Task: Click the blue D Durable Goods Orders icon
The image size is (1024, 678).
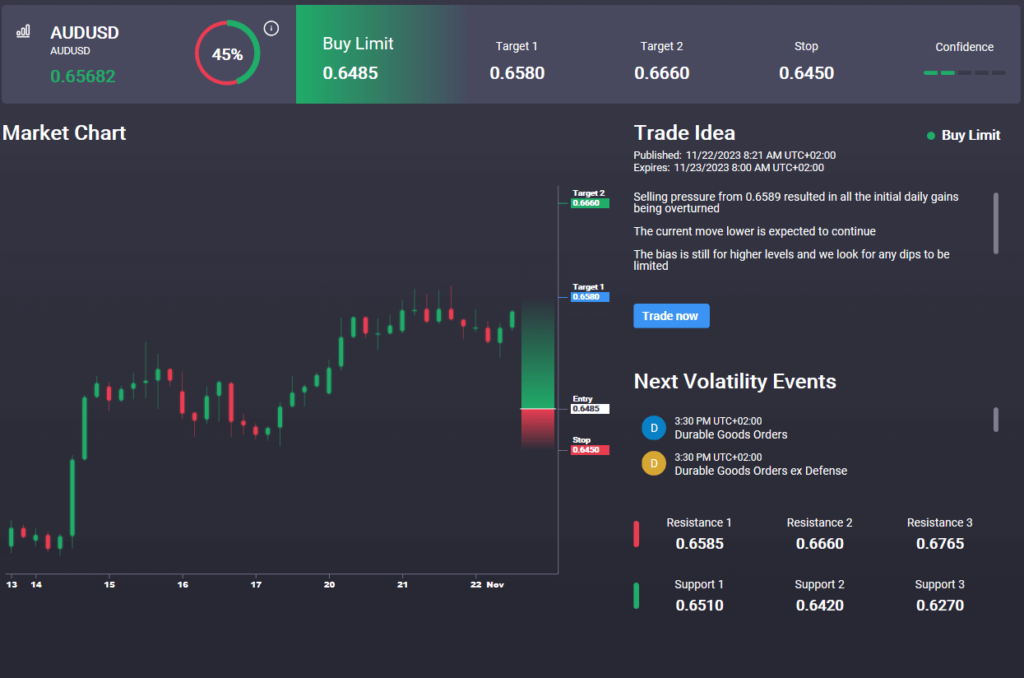Action: pyautogui.click(x=653, y=427)
